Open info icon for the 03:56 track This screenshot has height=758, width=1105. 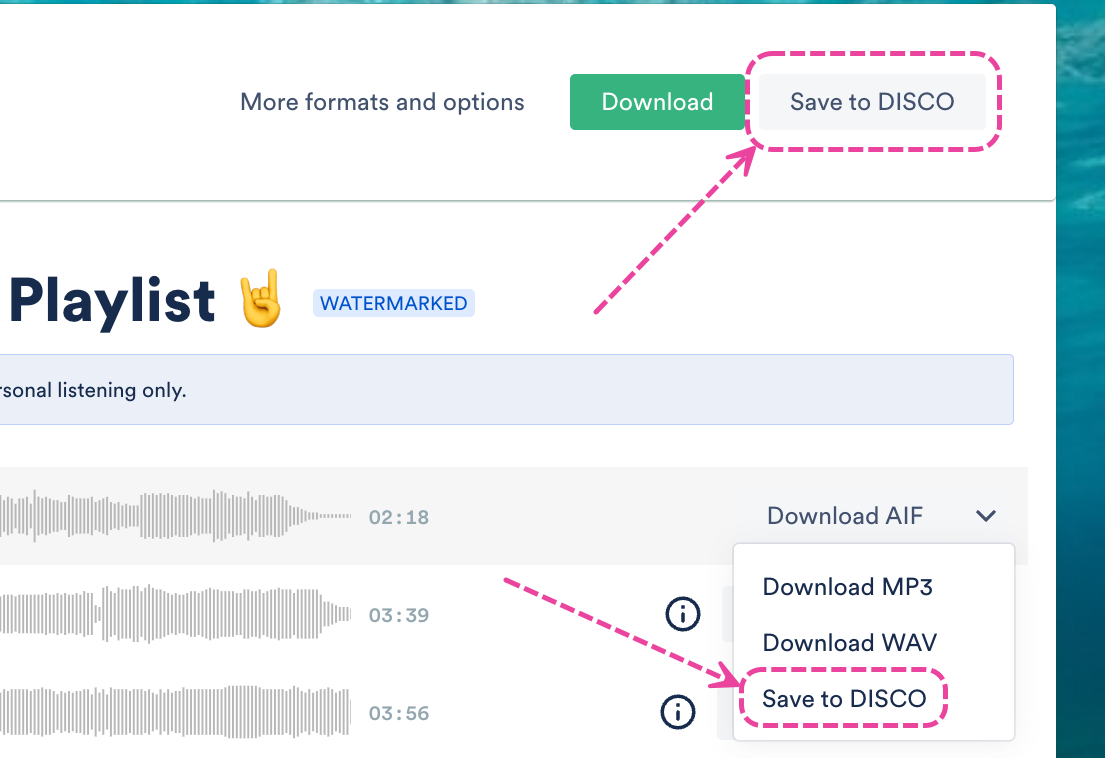point(678,712)
